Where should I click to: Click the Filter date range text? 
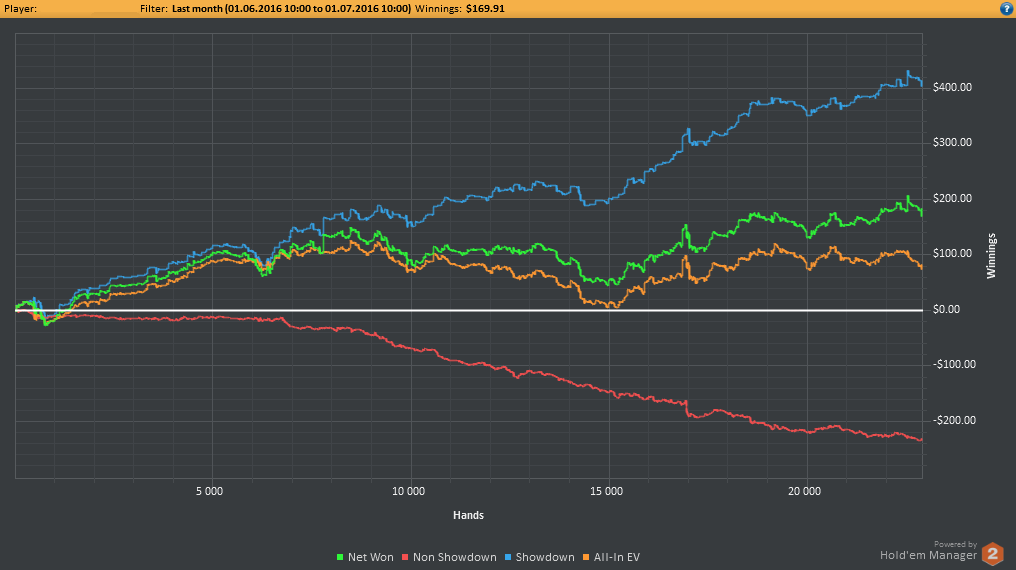pos(291,8)
